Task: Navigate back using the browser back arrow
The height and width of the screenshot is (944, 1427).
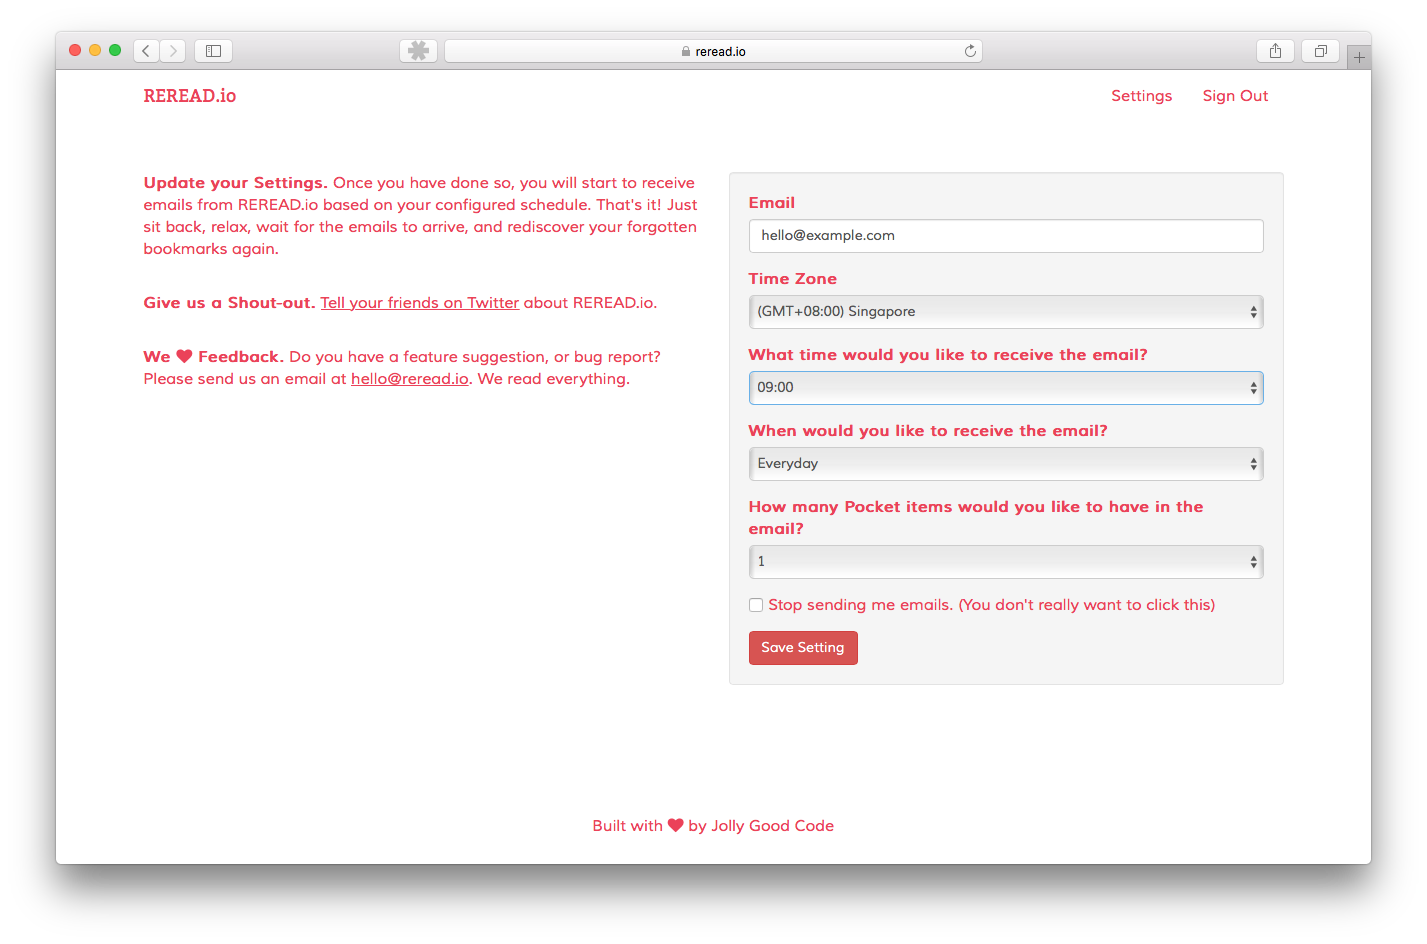Action: point(145,50)
